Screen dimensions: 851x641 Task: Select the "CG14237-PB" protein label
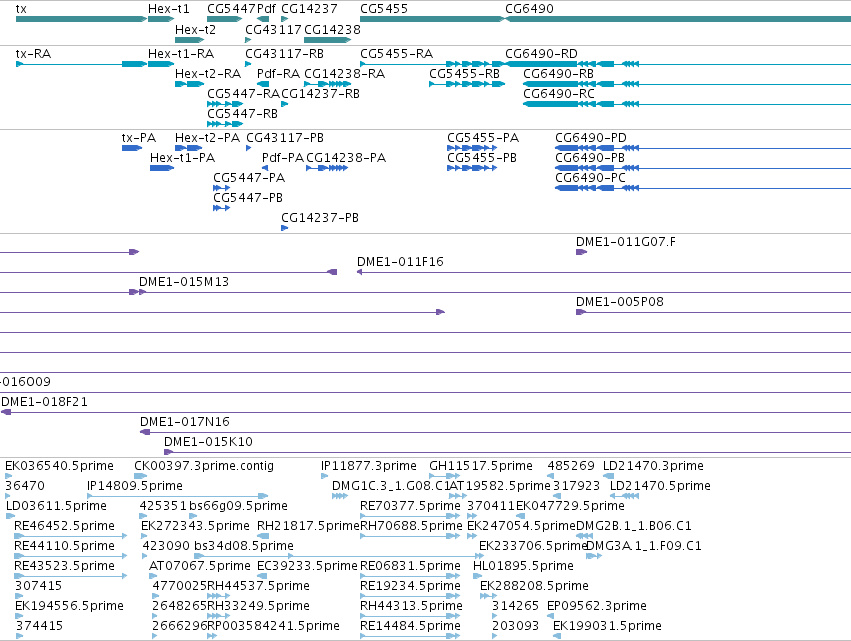coord(320,218)
